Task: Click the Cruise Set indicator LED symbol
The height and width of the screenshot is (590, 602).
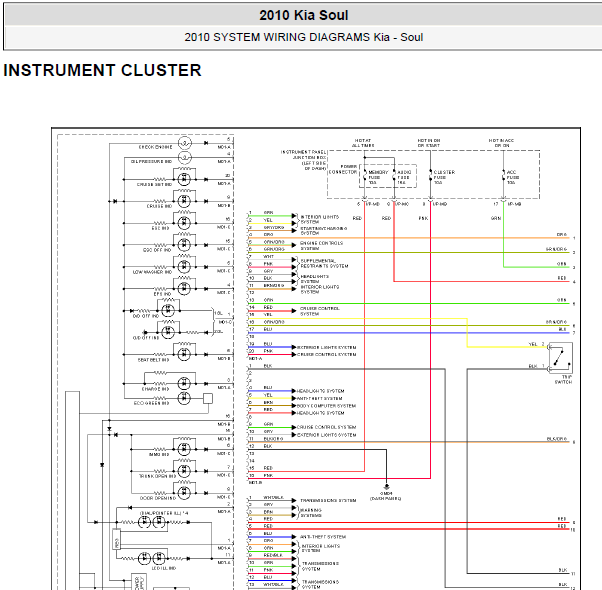Action: point(184,179)
